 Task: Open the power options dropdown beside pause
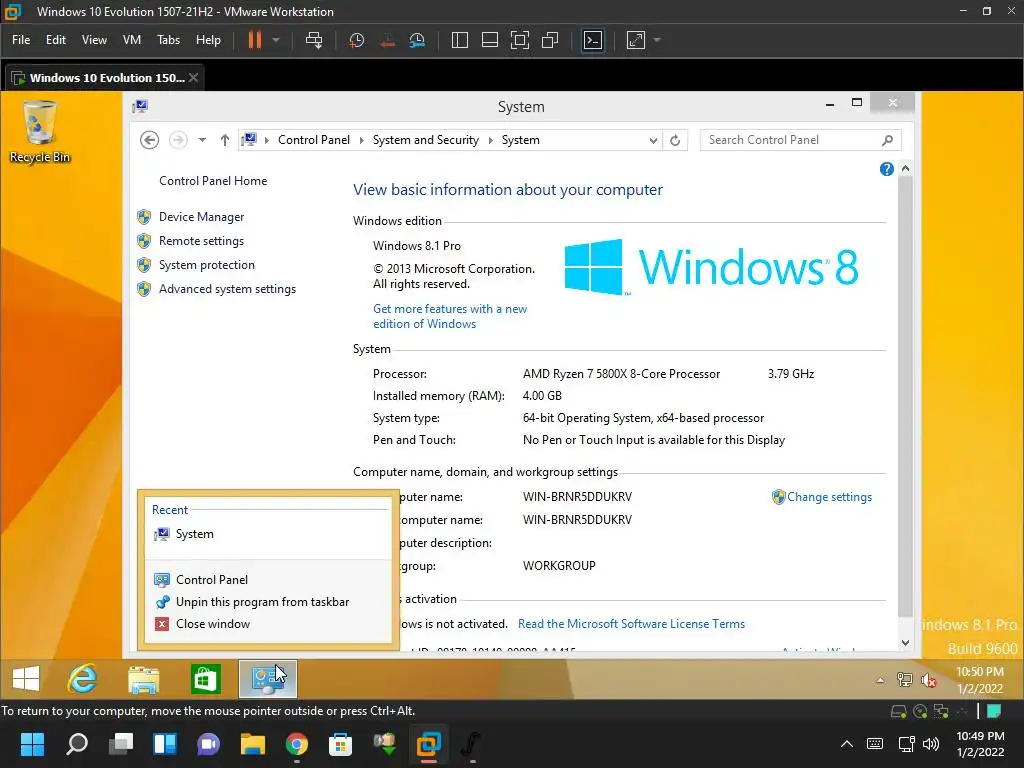click(x=276, y=40)
